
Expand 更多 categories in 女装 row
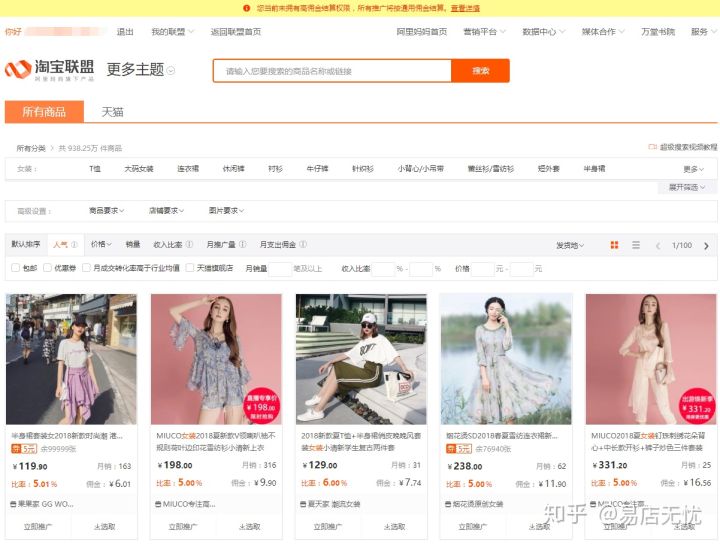[x=693, y=169]
